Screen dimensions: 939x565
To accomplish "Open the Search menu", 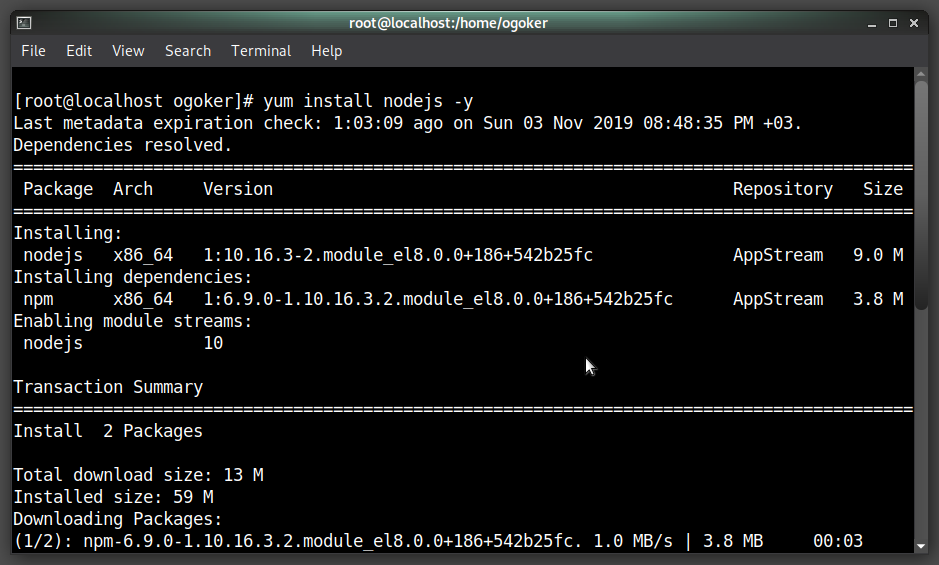I will point(188,51).
